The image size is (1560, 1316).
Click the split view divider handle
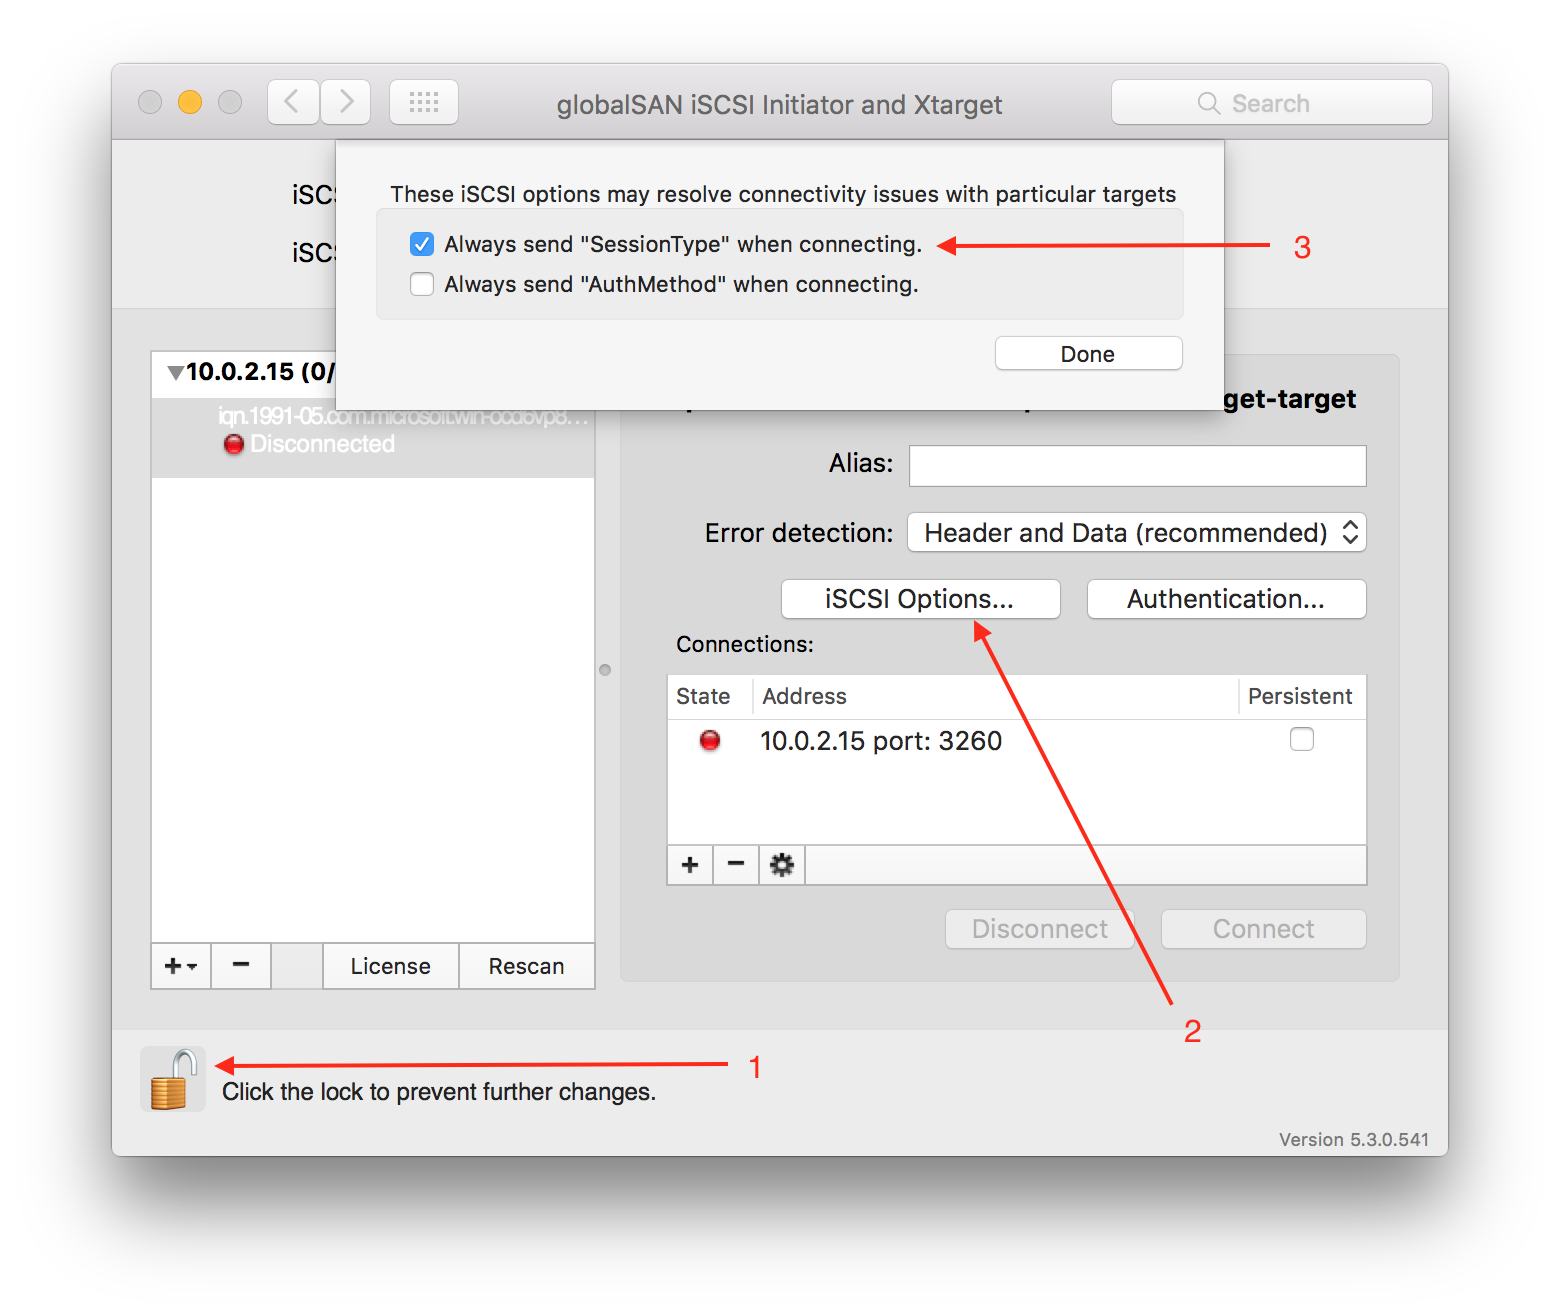click(605, 670)
